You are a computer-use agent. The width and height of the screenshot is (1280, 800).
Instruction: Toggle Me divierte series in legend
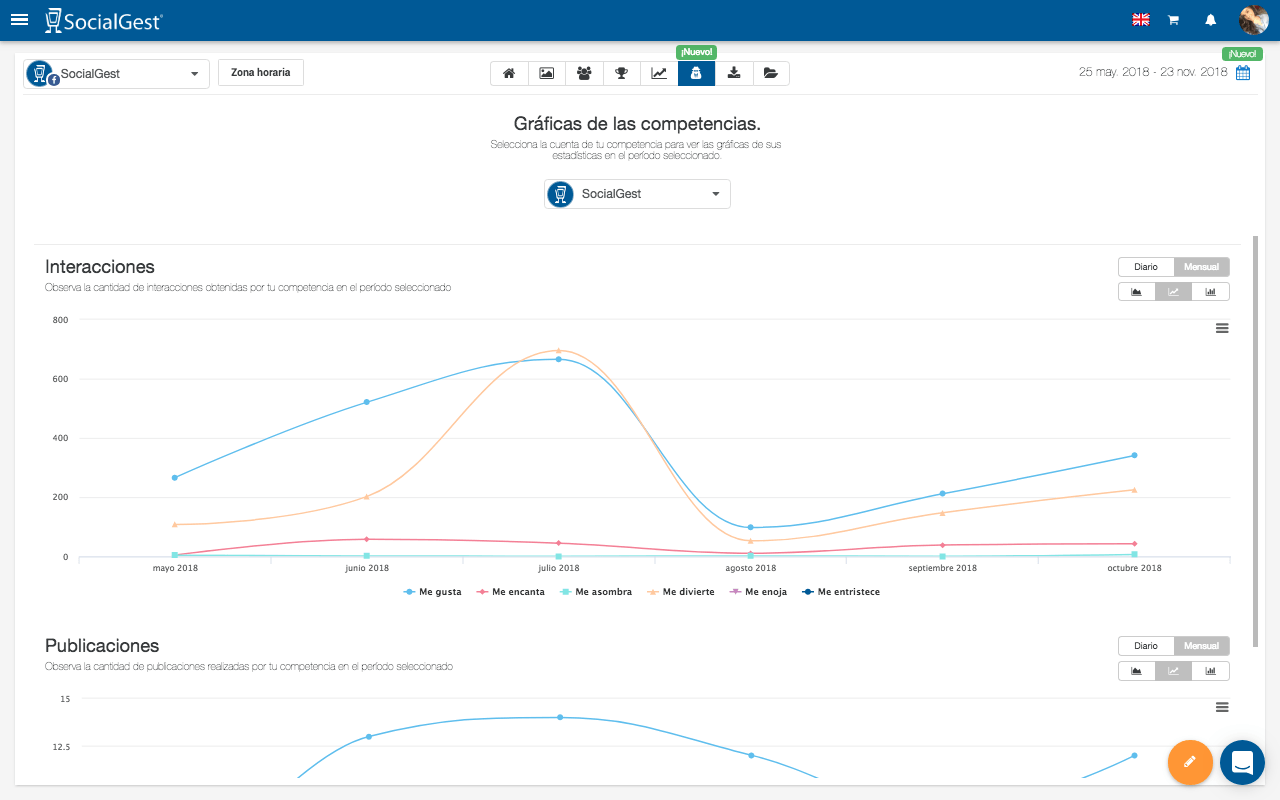tap(681, 592)
